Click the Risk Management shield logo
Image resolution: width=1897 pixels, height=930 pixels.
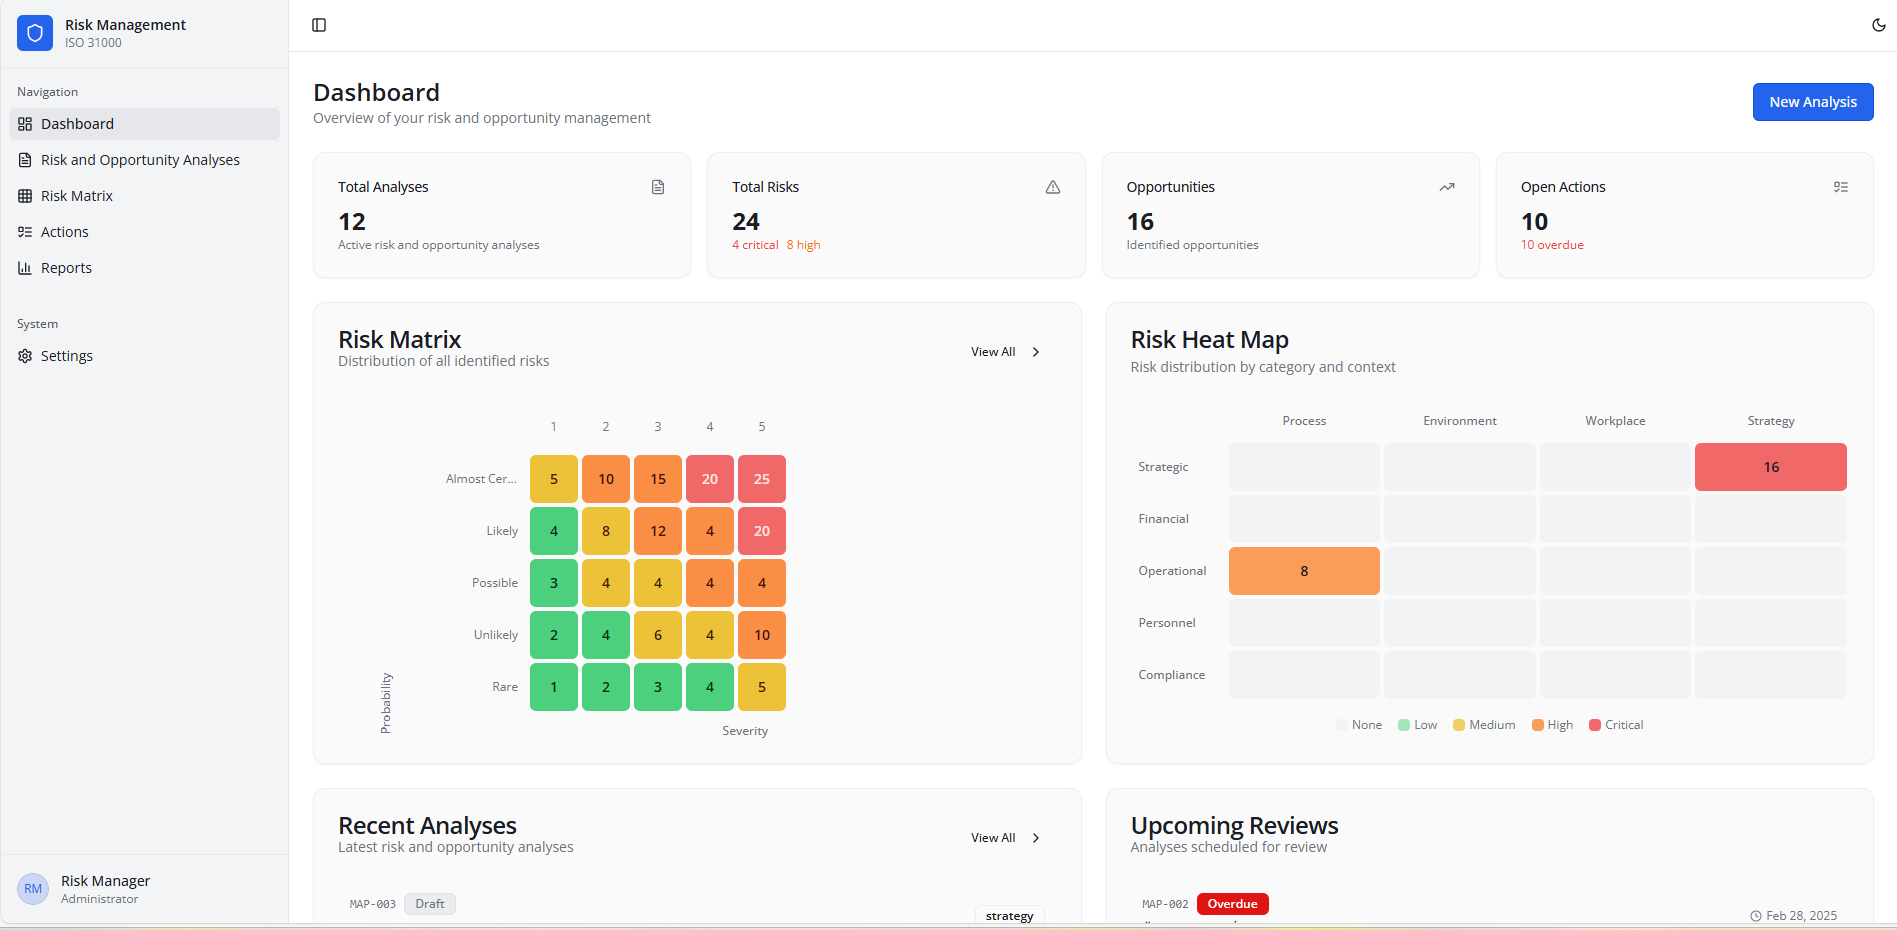[34, 33]
